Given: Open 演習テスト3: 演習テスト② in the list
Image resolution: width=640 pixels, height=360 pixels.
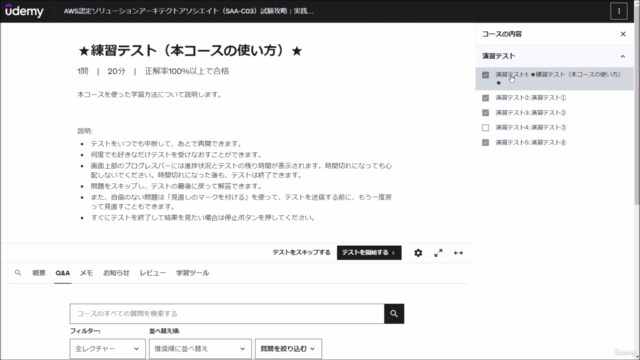Looking at the screenshot, I should (531, 113).
